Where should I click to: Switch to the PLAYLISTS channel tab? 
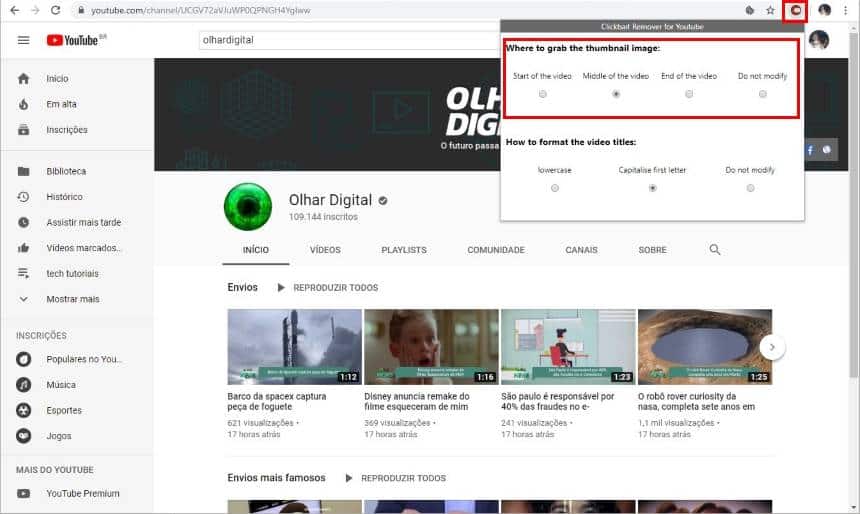404,250
